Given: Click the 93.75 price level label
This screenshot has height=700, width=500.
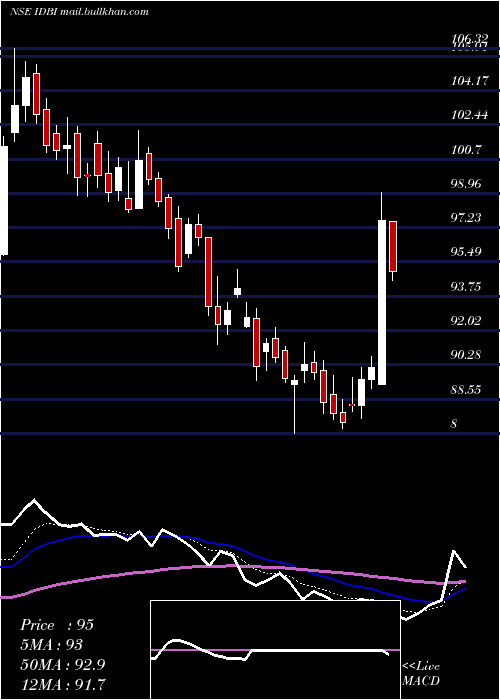Looking at the screenshot, I should [468, 287].
